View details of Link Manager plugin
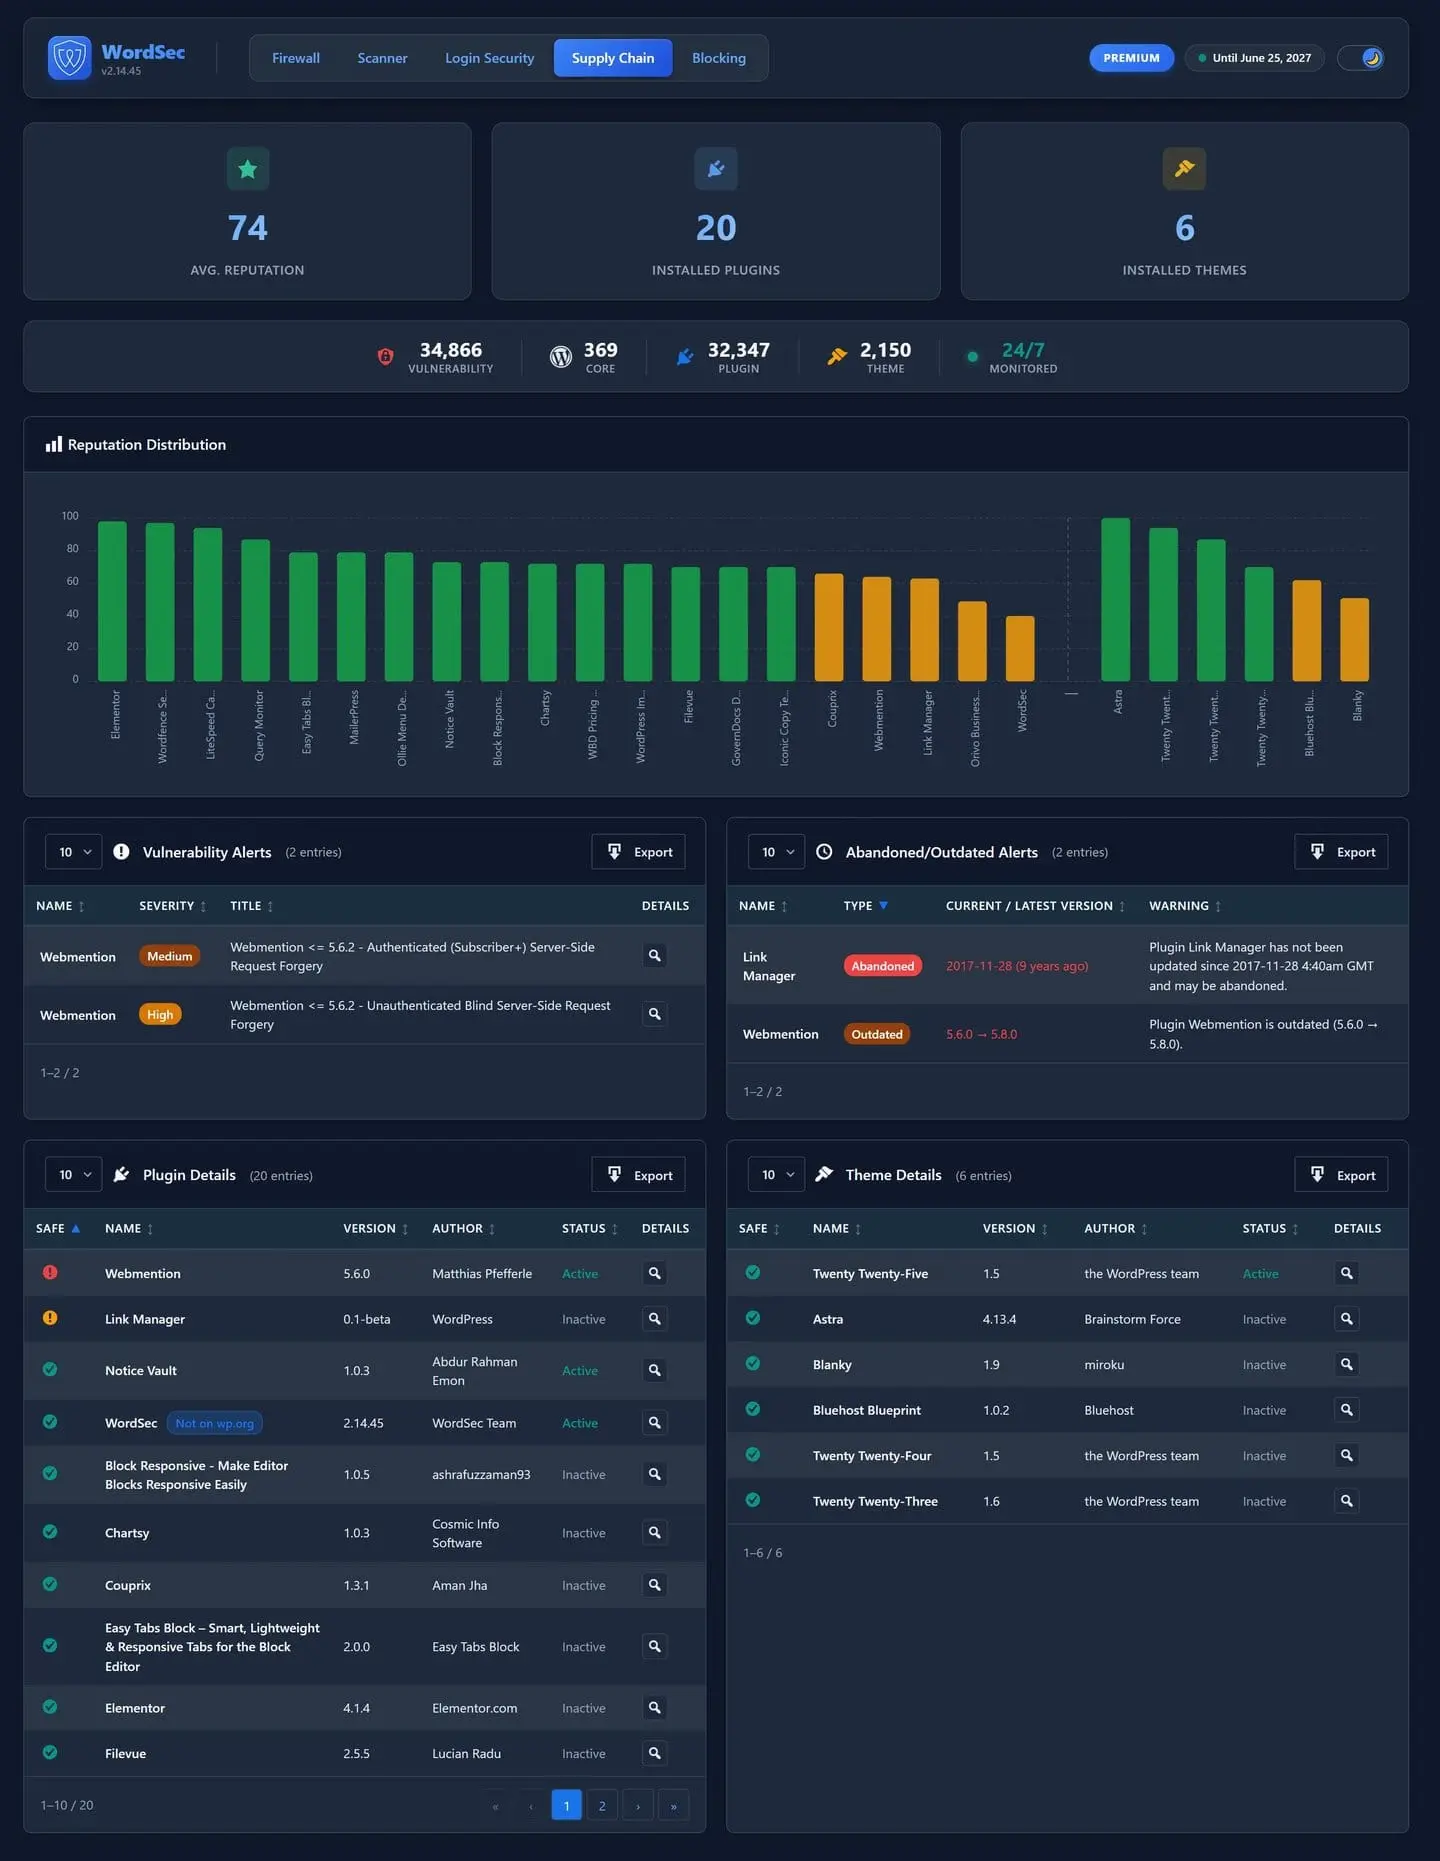 (x=655, y=1319)
